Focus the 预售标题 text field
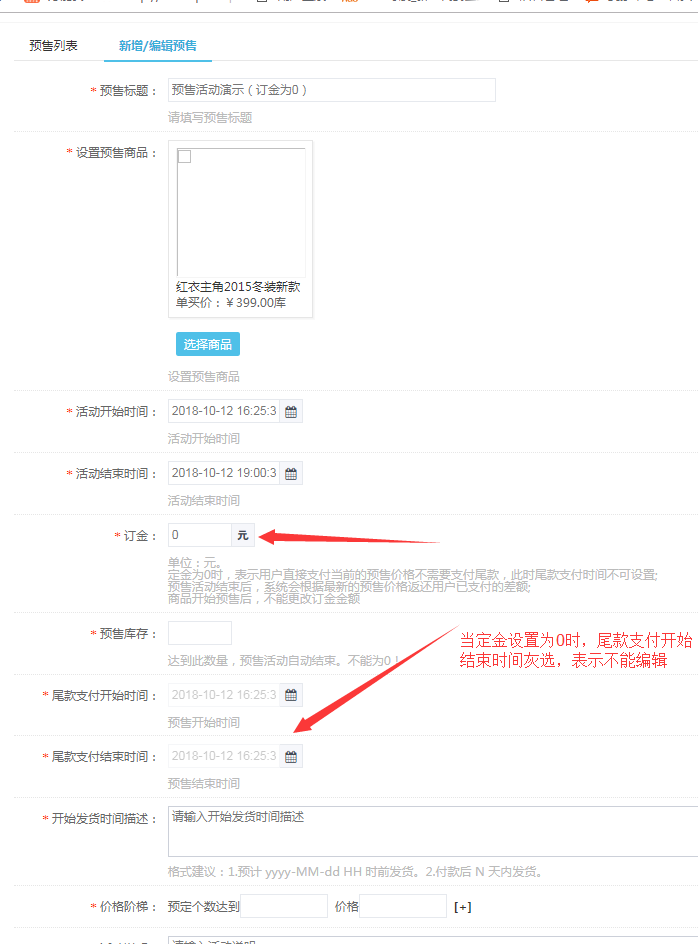This screenshot has height=944, width=698. click(x=332, y=90)
